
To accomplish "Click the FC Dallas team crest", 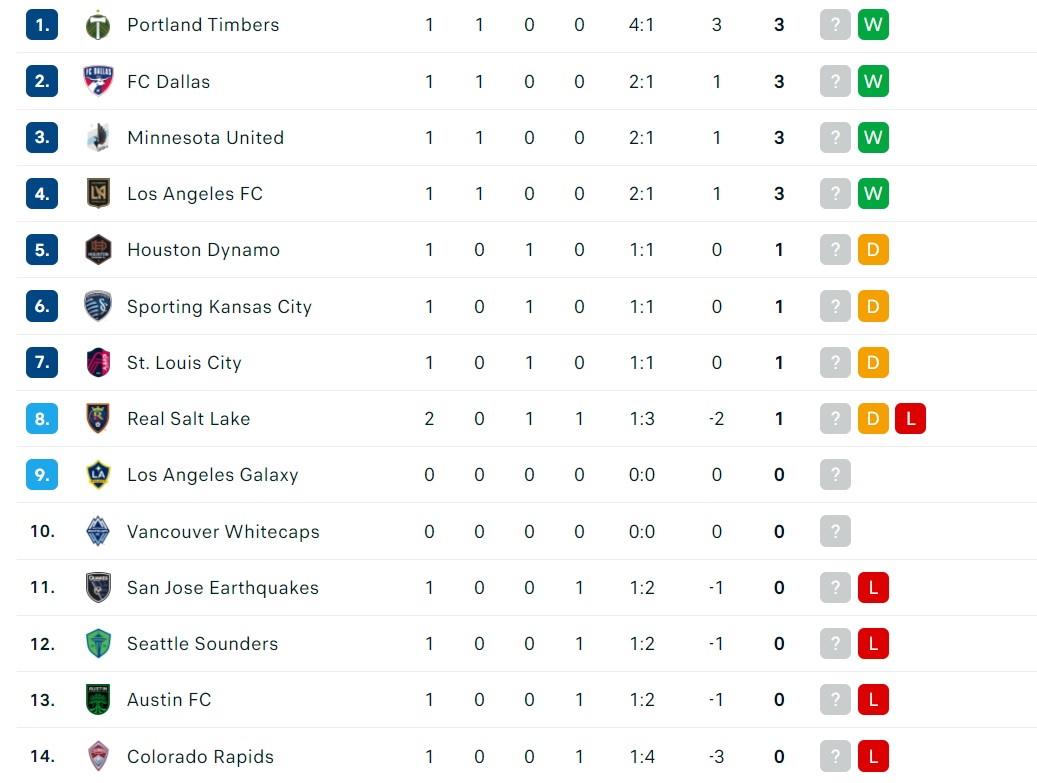I will tap(98, 81).
